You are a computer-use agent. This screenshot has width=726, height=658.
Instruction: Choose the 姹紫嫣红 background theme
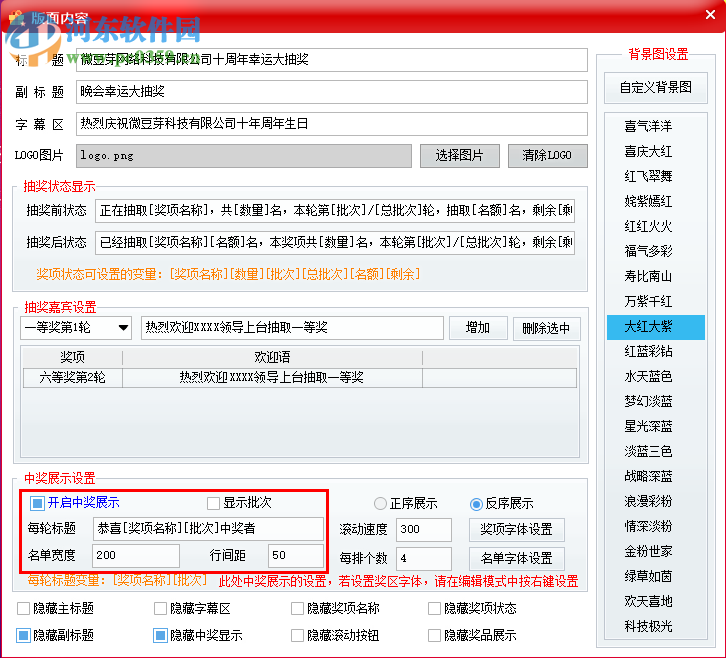pyautogui.click(x=656, y=201)
